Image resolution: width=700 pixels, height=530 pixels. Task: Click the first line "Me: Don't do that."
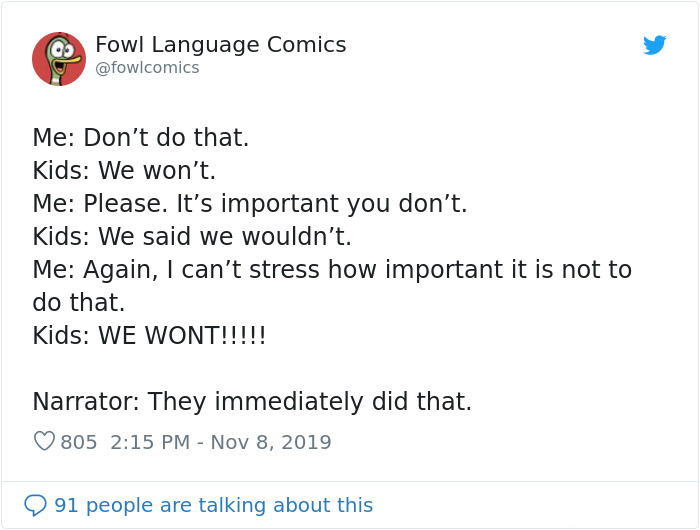pos(140,138)
